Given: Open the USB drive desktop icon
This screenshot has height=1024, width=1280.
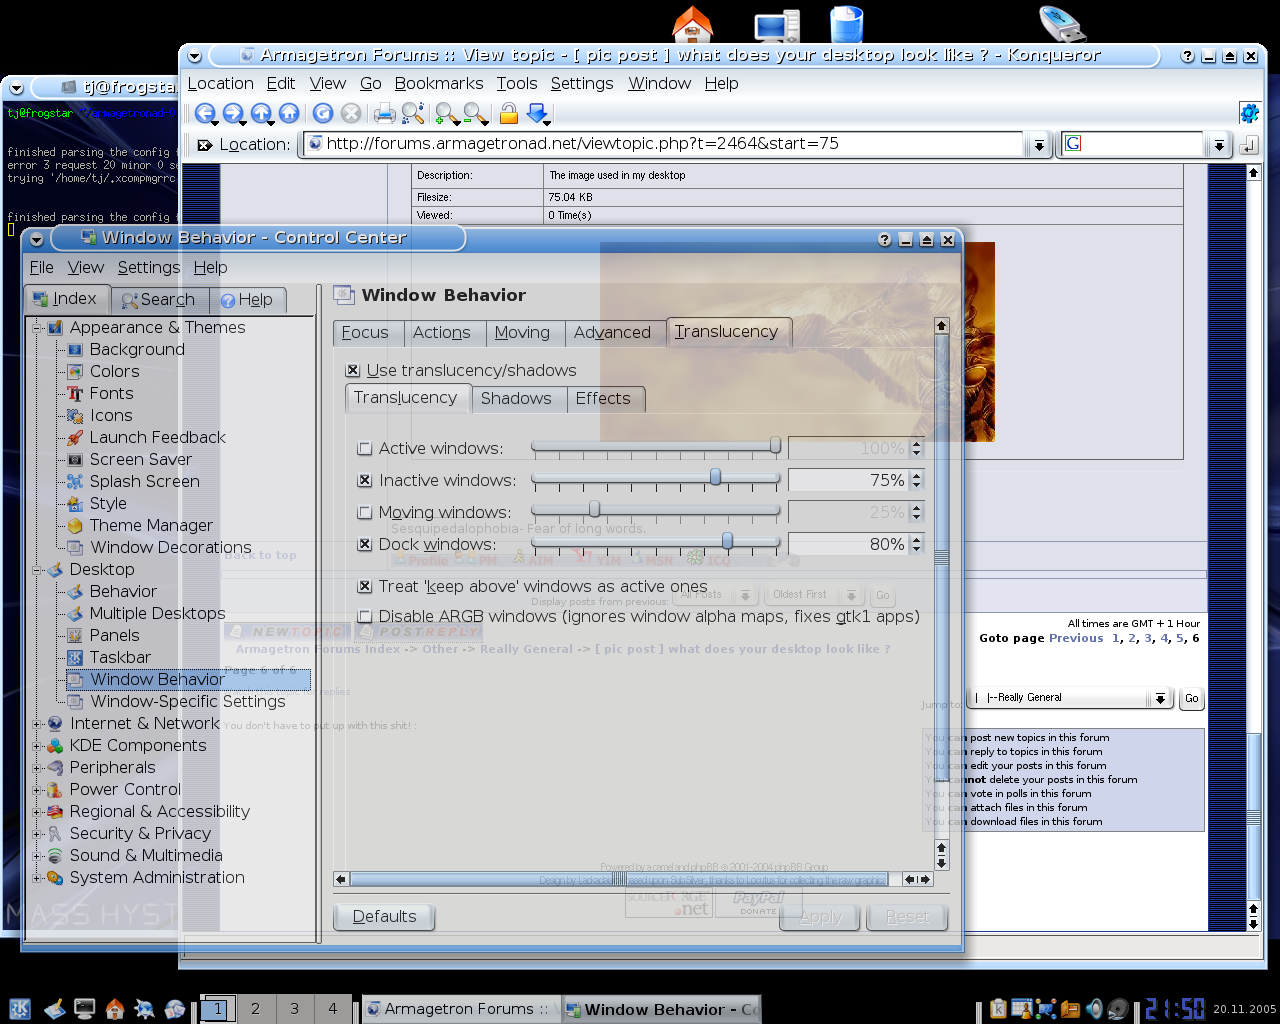Looking at the screenshot, I should 1062,24.
